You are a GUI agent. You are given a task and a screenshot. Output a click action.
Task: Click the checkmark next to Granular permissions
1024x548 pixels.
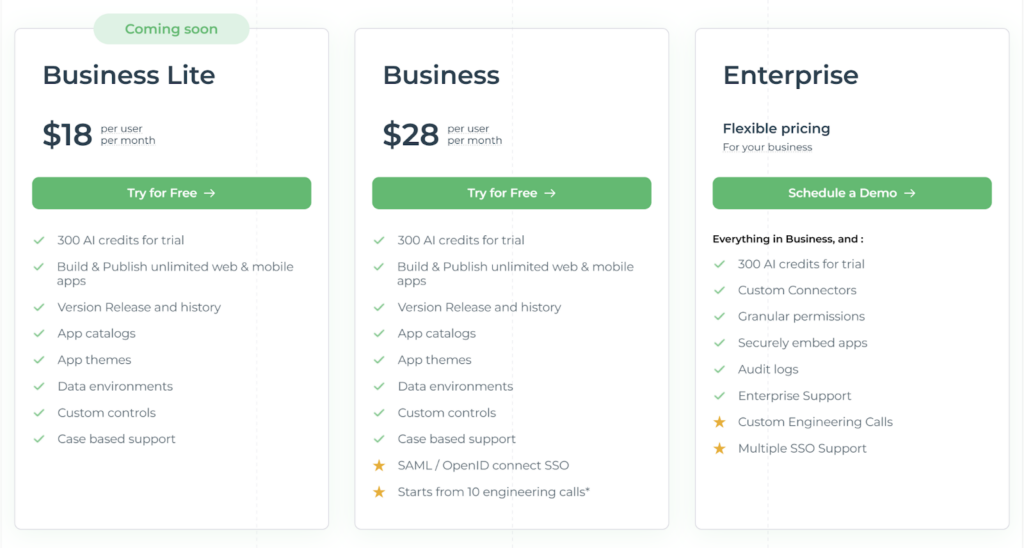(719, 316)
